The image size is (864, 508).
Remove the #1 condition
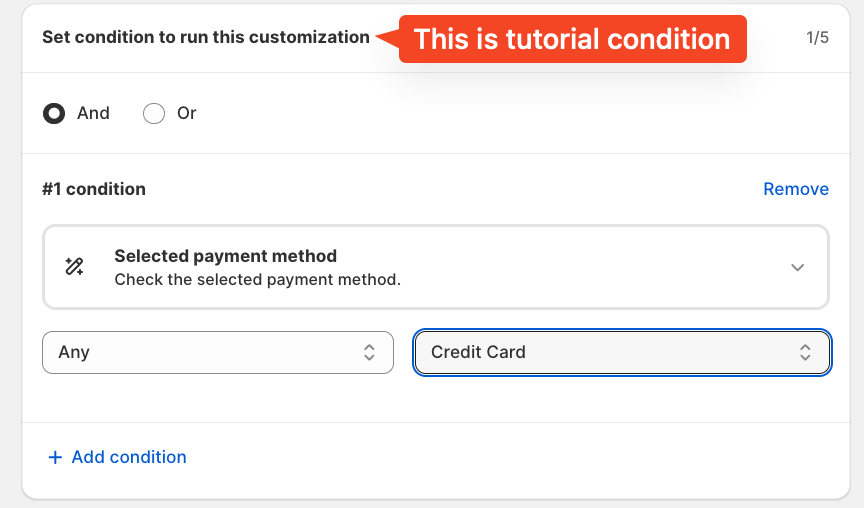coord(796,189)
